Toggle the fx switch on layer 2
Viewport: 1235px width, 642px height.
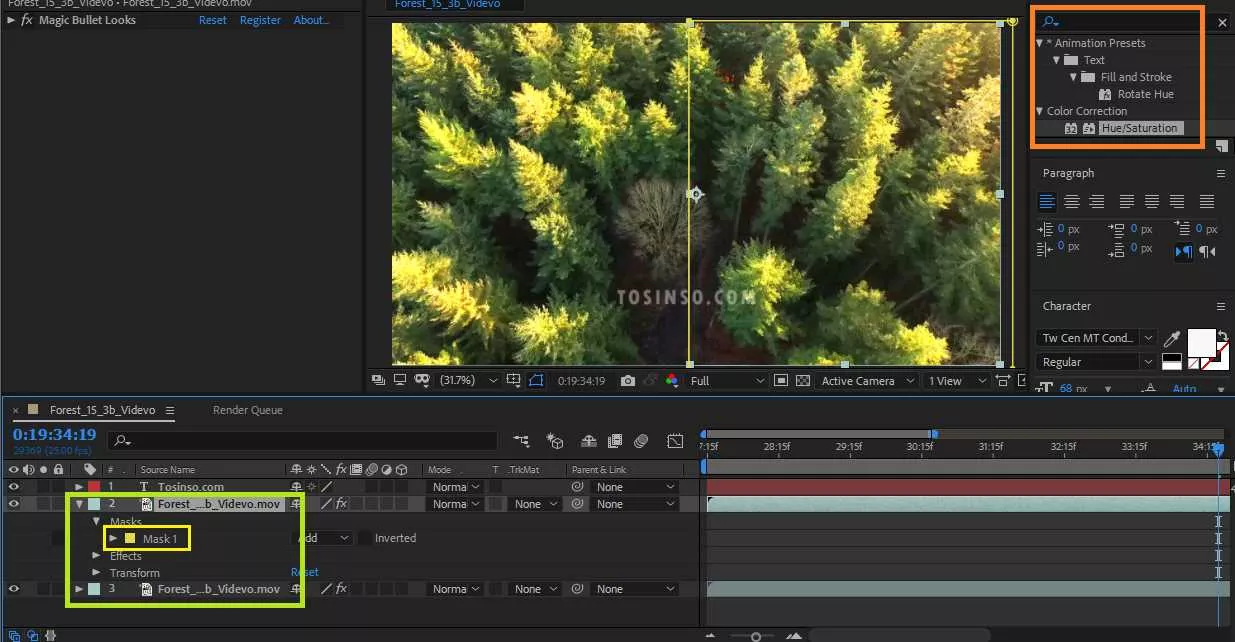pos(341,504)
